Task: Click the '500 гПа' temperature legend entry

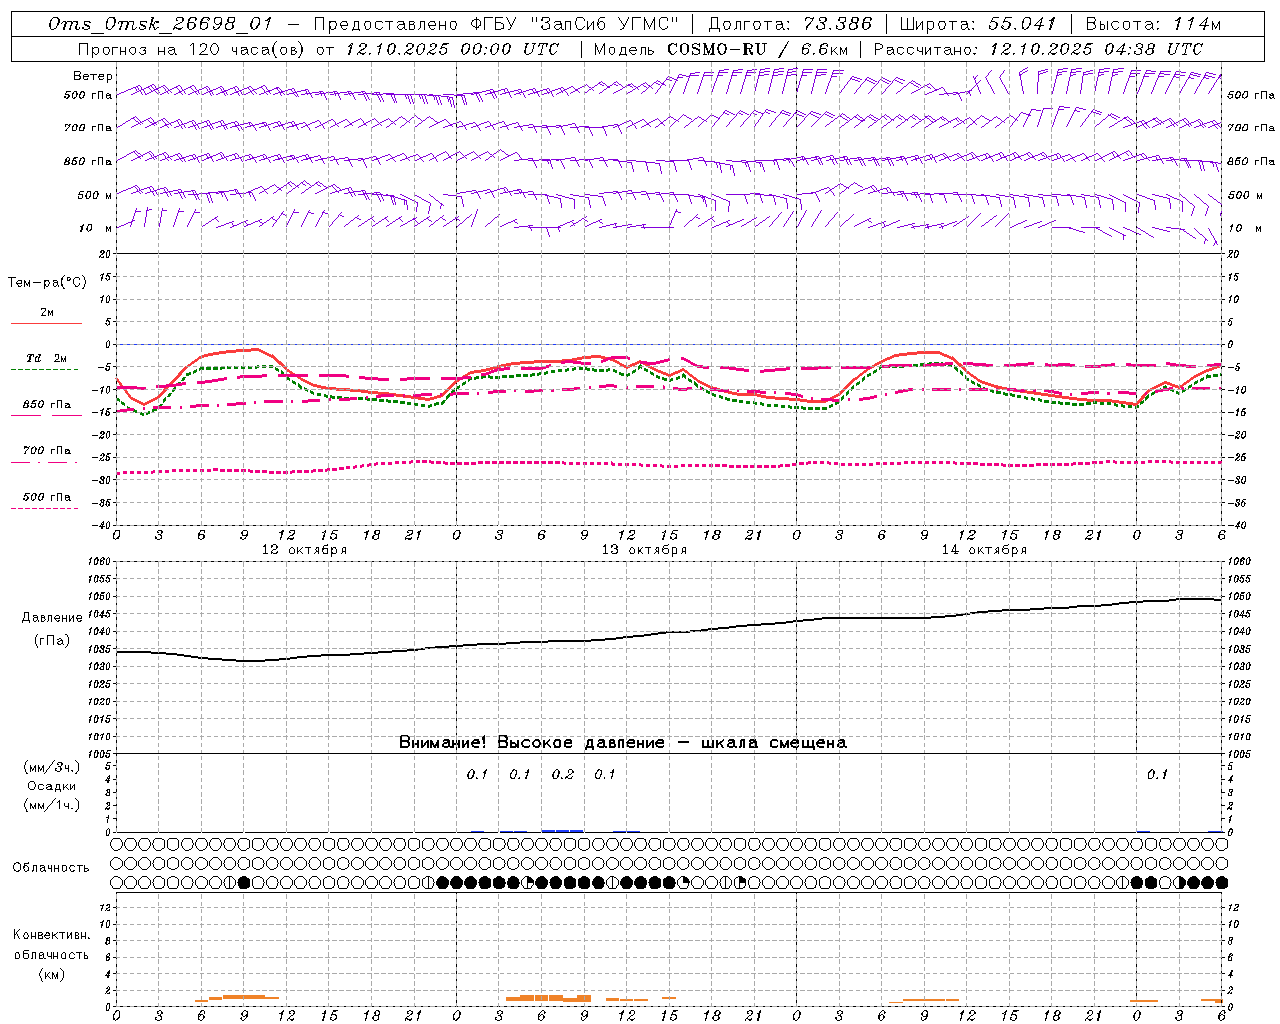Action: click(47, 497)
